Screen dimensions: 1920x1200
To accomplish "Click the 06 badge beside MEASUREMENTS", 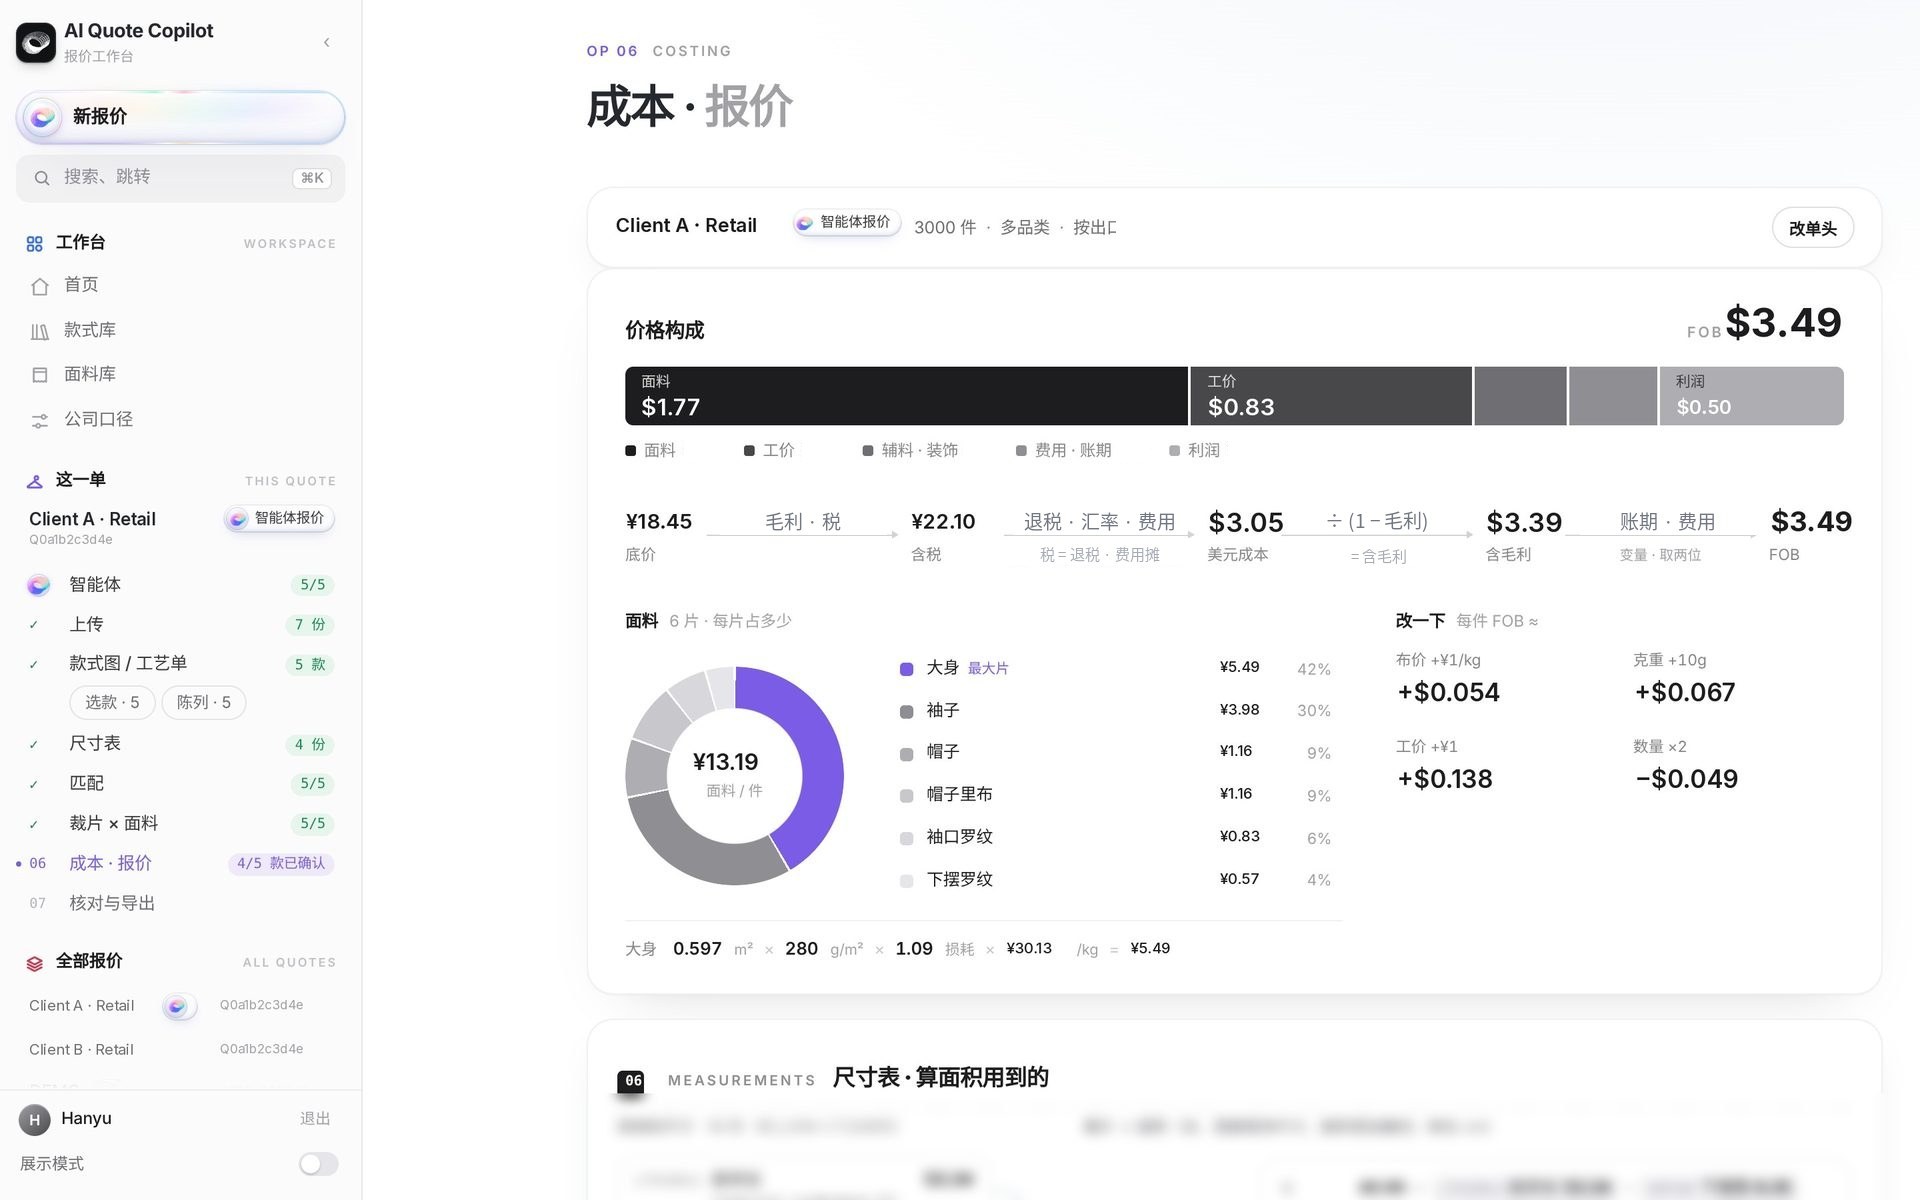I will [631, 1081].
